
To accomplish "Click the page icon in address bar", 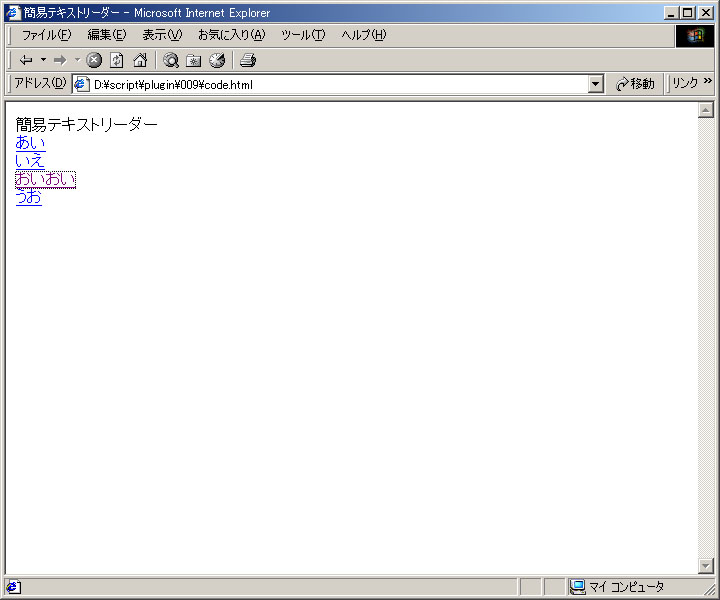I will click(x=82, y=84).
